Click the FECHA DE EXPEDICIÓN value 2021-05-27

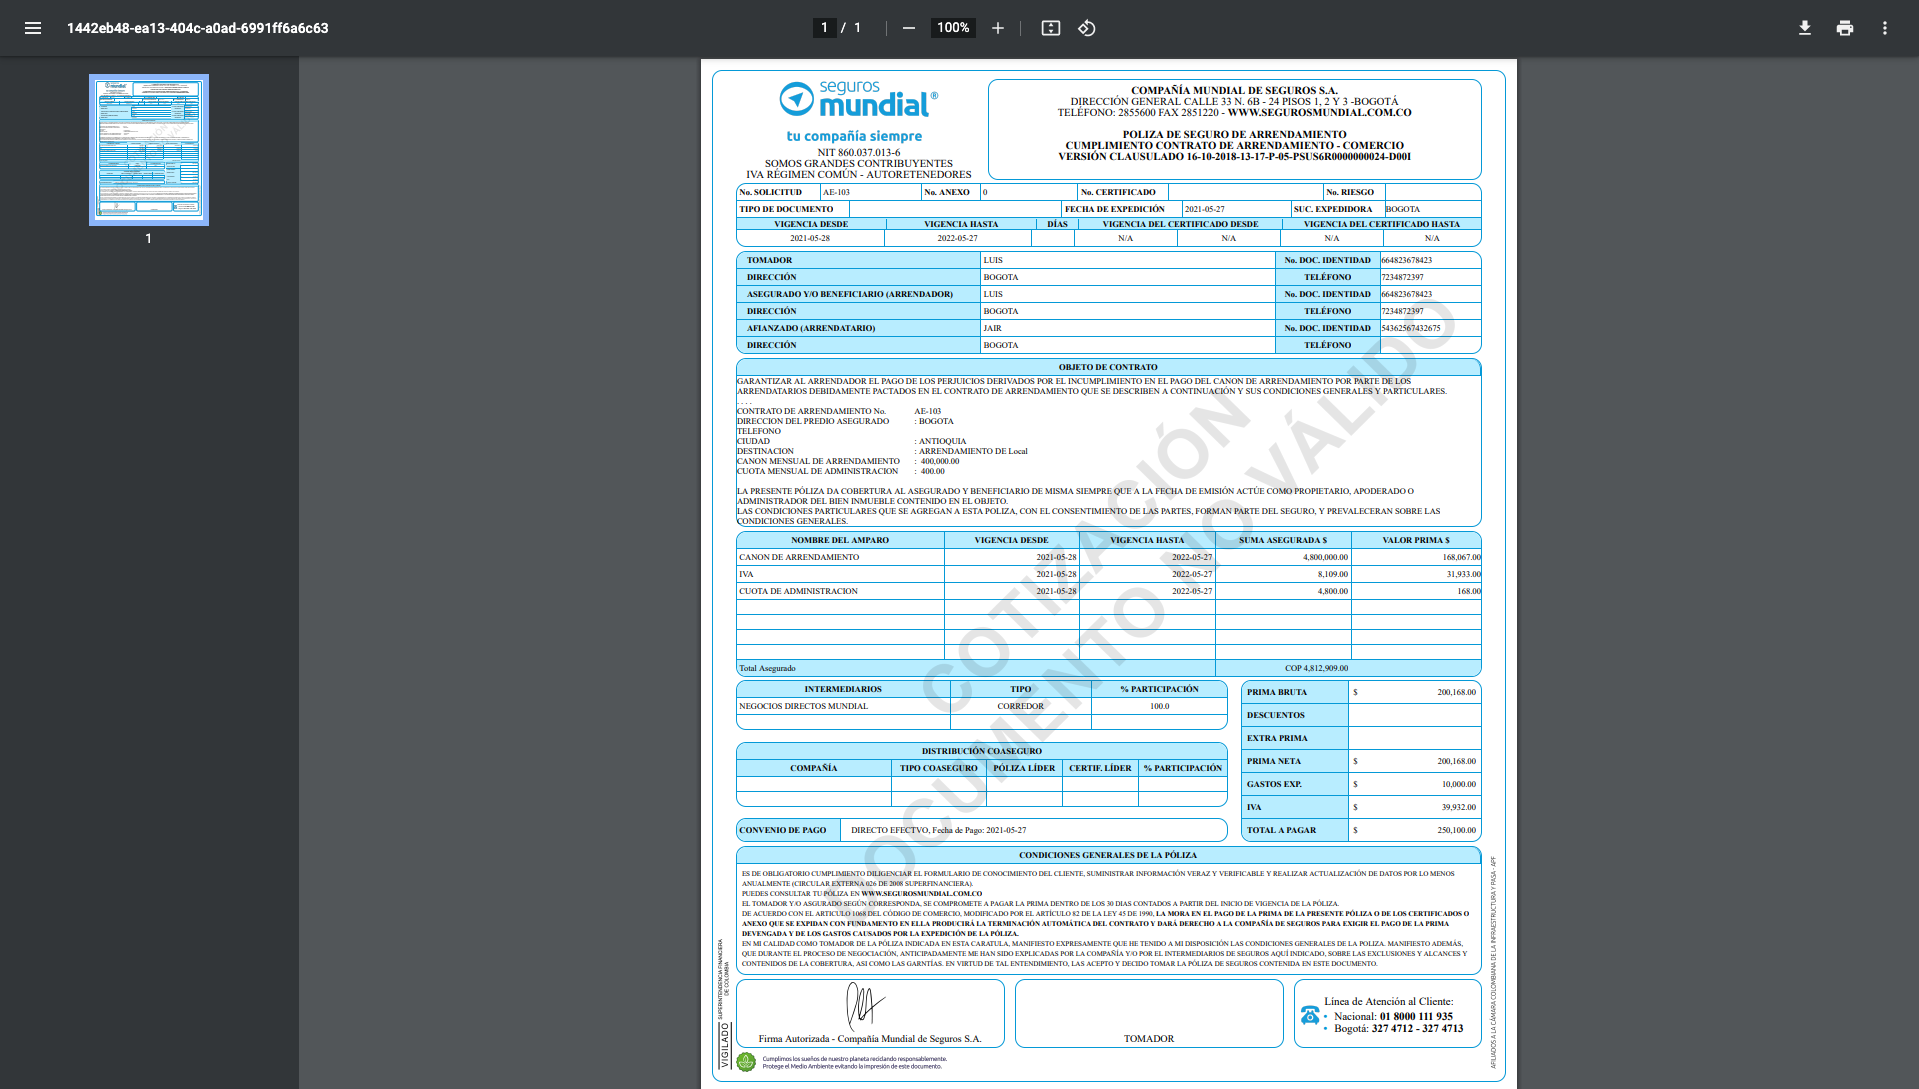(1204, 209)
